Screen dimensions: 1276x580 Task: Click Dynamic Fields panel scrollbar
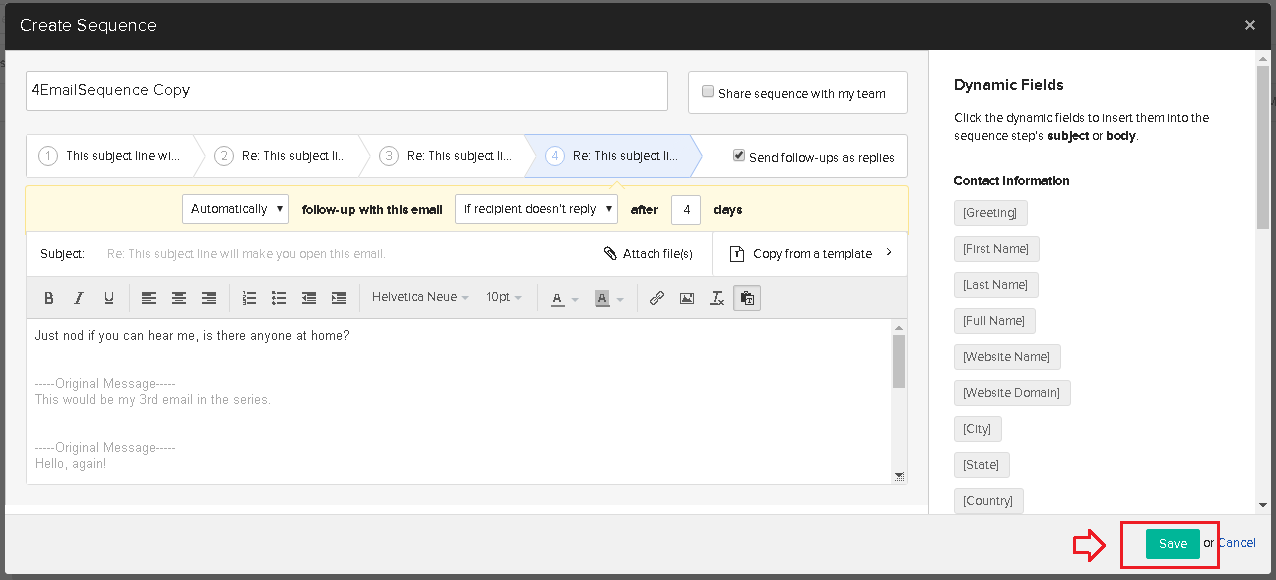(1262, 150)
